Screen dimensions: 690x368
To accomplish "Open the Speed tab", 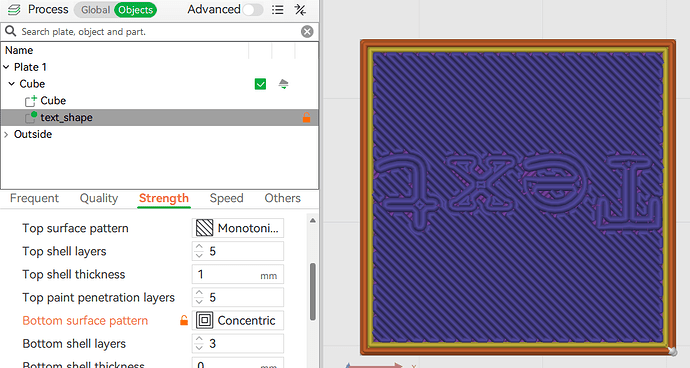I will point(226,198).
